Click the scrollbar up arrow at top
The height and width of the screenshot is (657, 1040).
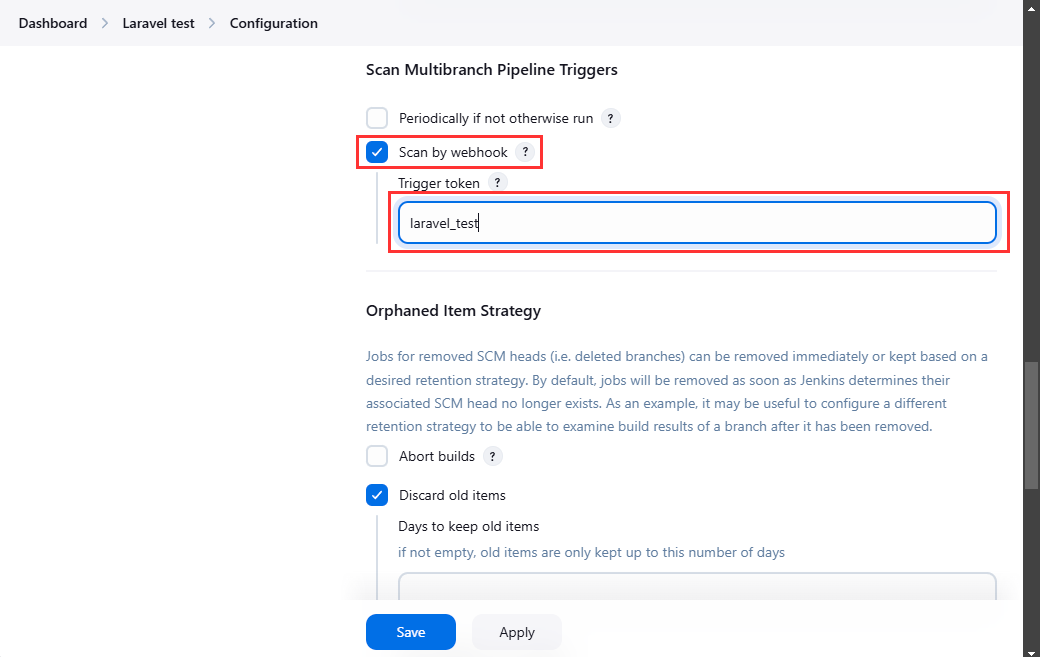[1031, 5]
